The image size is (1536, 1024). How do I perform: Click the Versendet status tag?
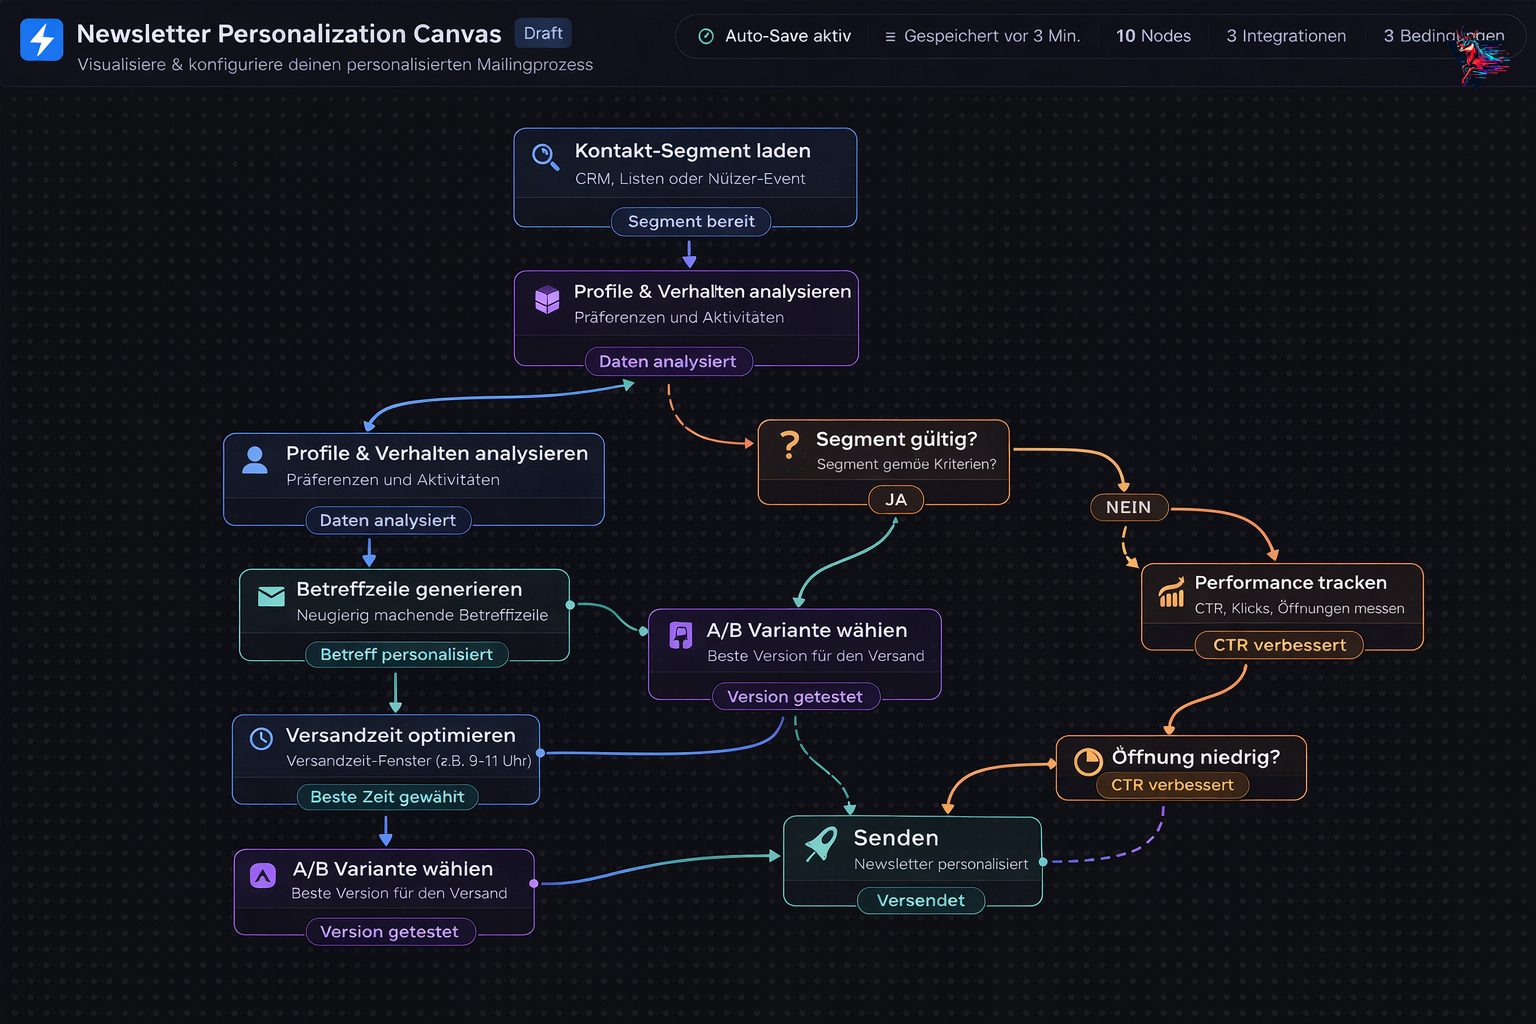tap(920, 900)
